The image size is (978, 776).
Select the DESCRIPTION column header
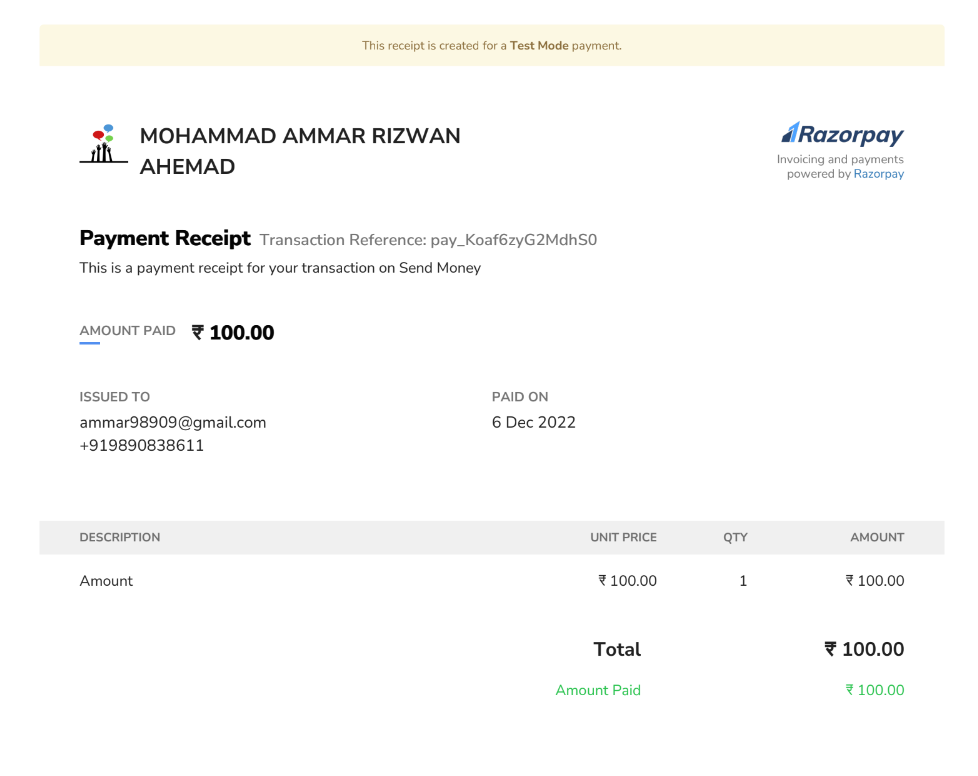coord(119,537)
